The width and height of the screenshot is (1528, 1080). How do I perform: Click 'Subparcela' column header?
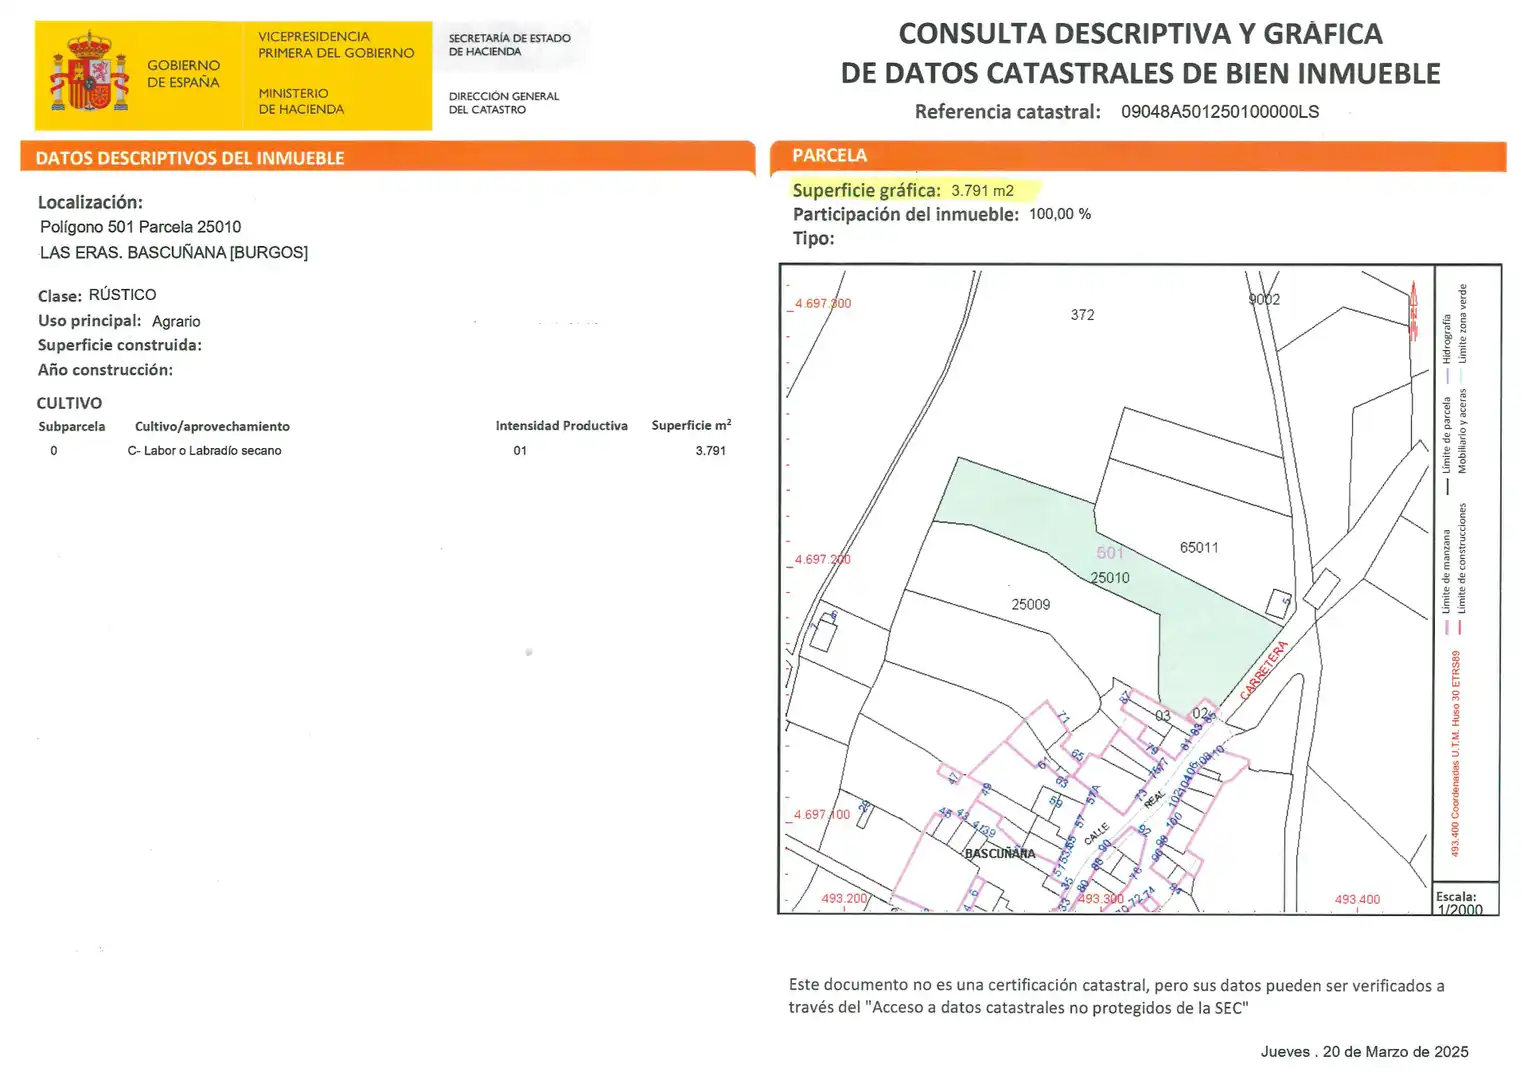[71, 426]
